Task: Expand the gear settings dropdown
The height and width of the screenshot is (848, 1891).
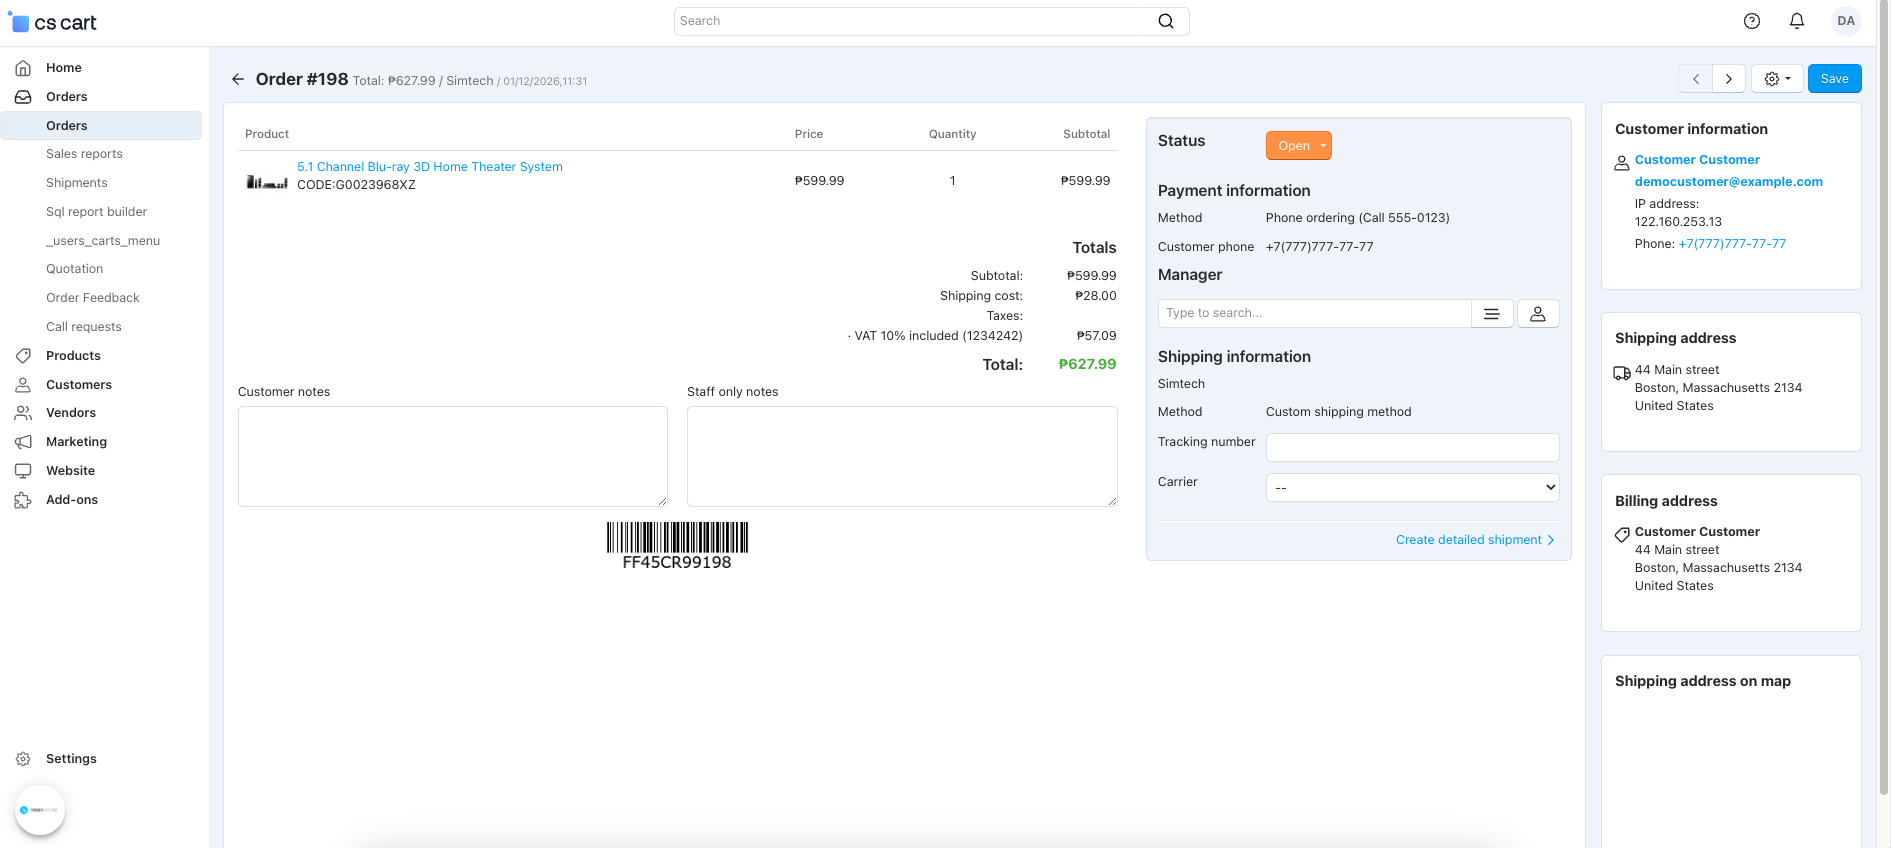Action: (1776, 79)
